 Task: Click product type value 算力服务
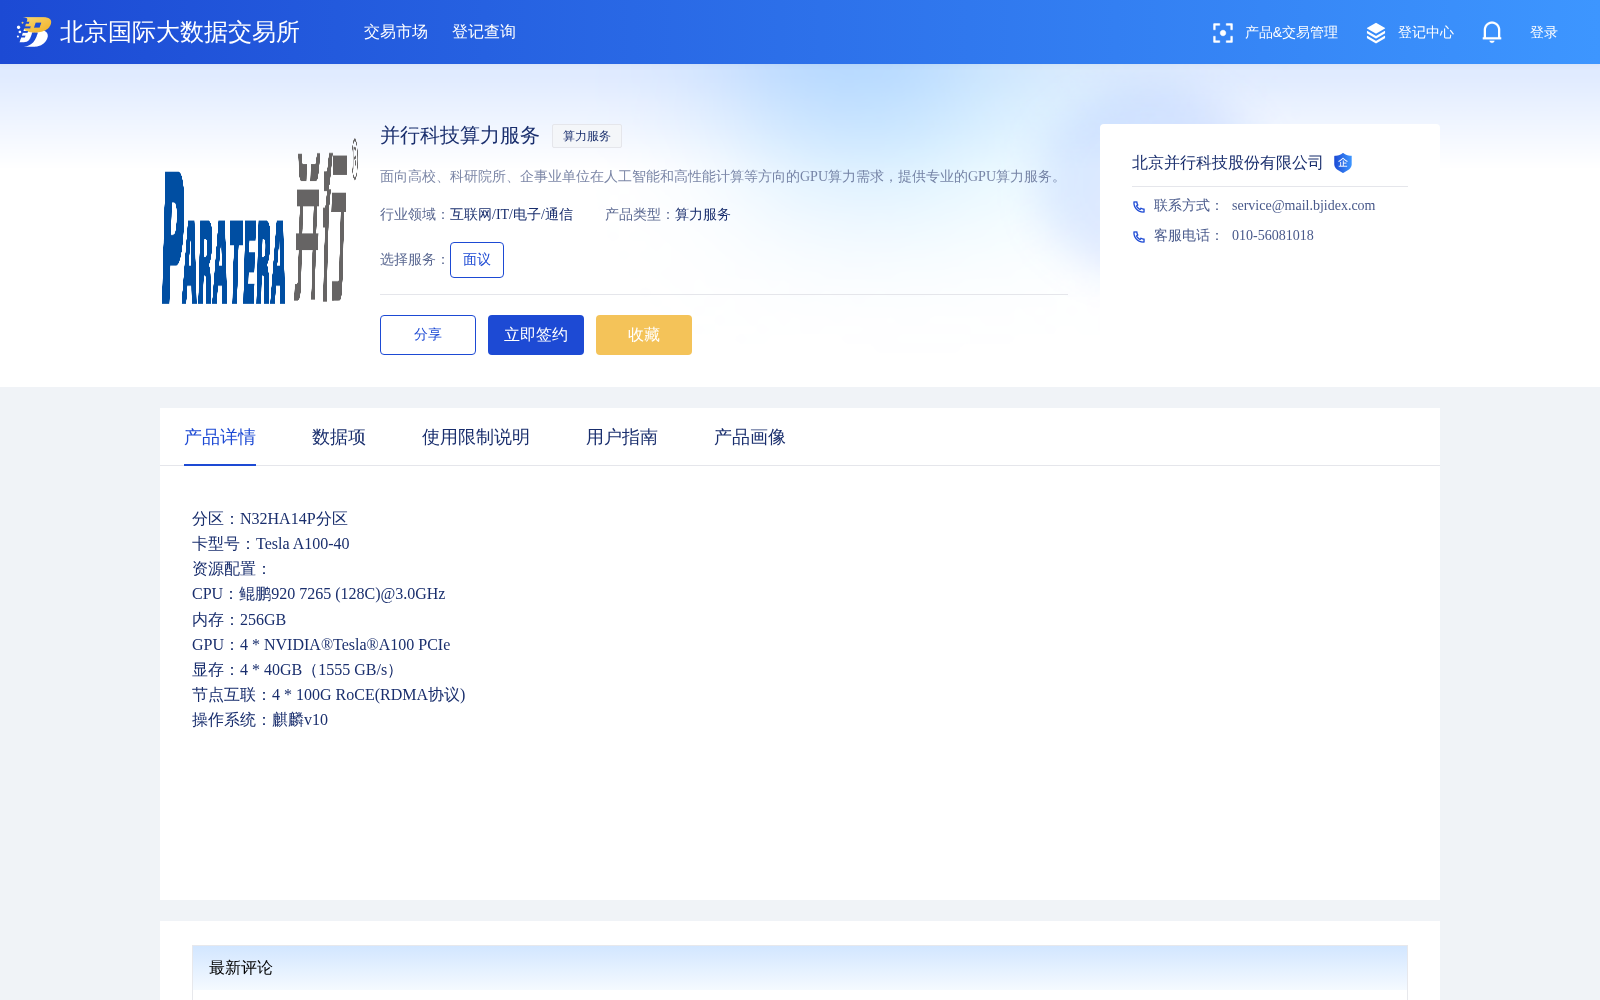[x=703, y=214]
